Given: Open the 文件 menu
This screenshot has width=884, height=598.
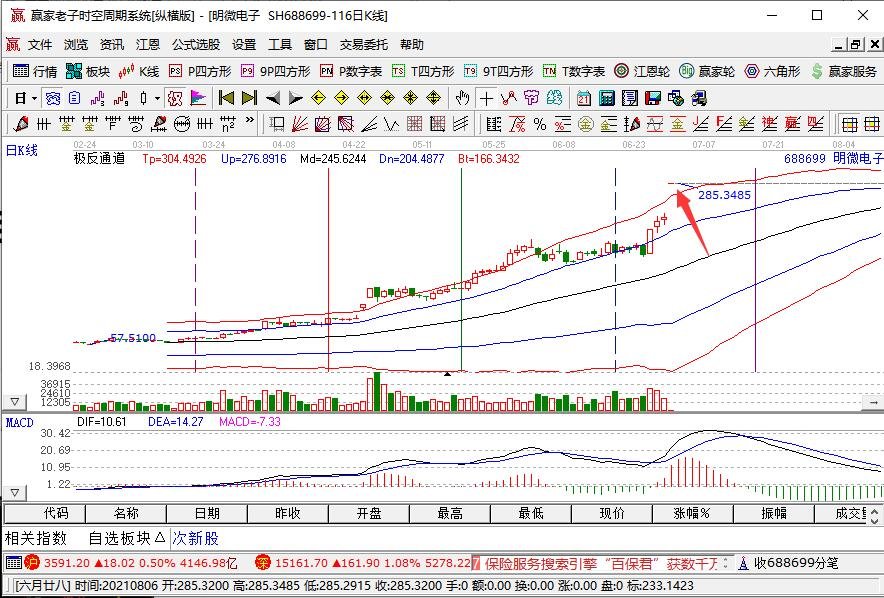Looking at the screenshot, I should click(39, 45).
